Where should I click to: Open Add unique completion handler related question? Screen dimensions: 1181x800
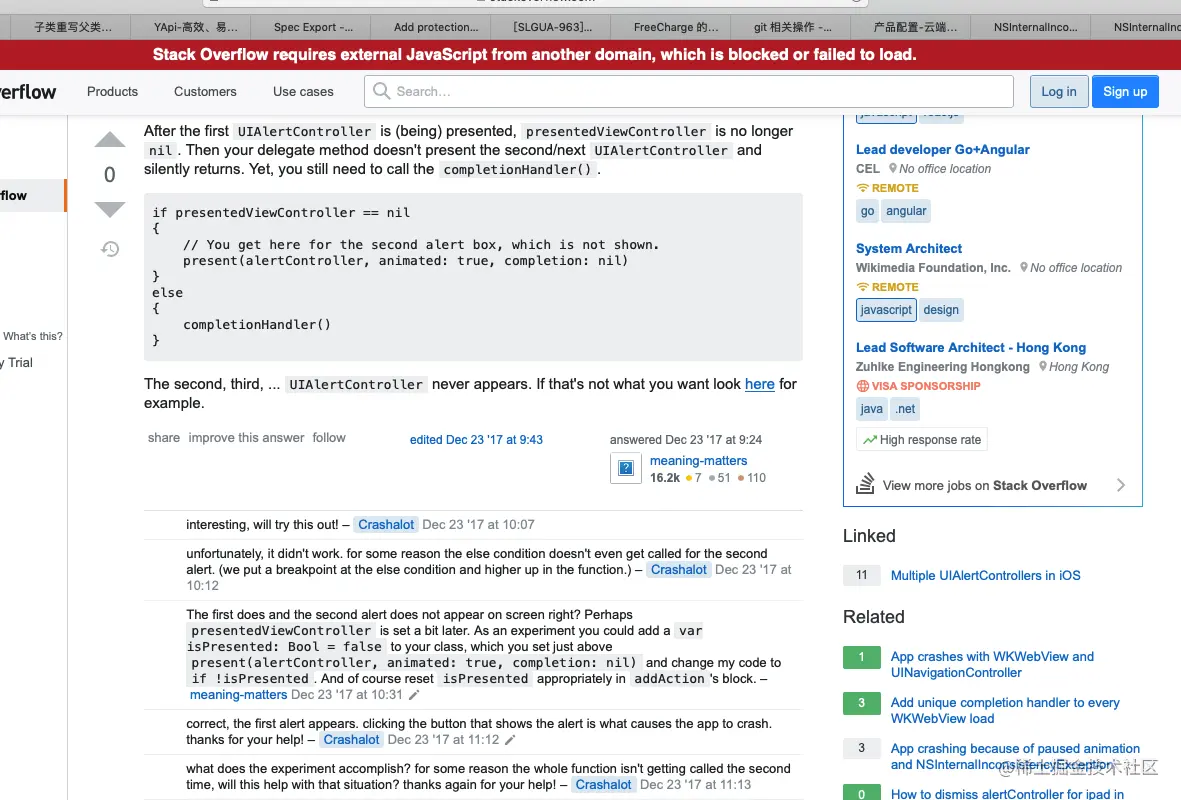click(1005, 710)
